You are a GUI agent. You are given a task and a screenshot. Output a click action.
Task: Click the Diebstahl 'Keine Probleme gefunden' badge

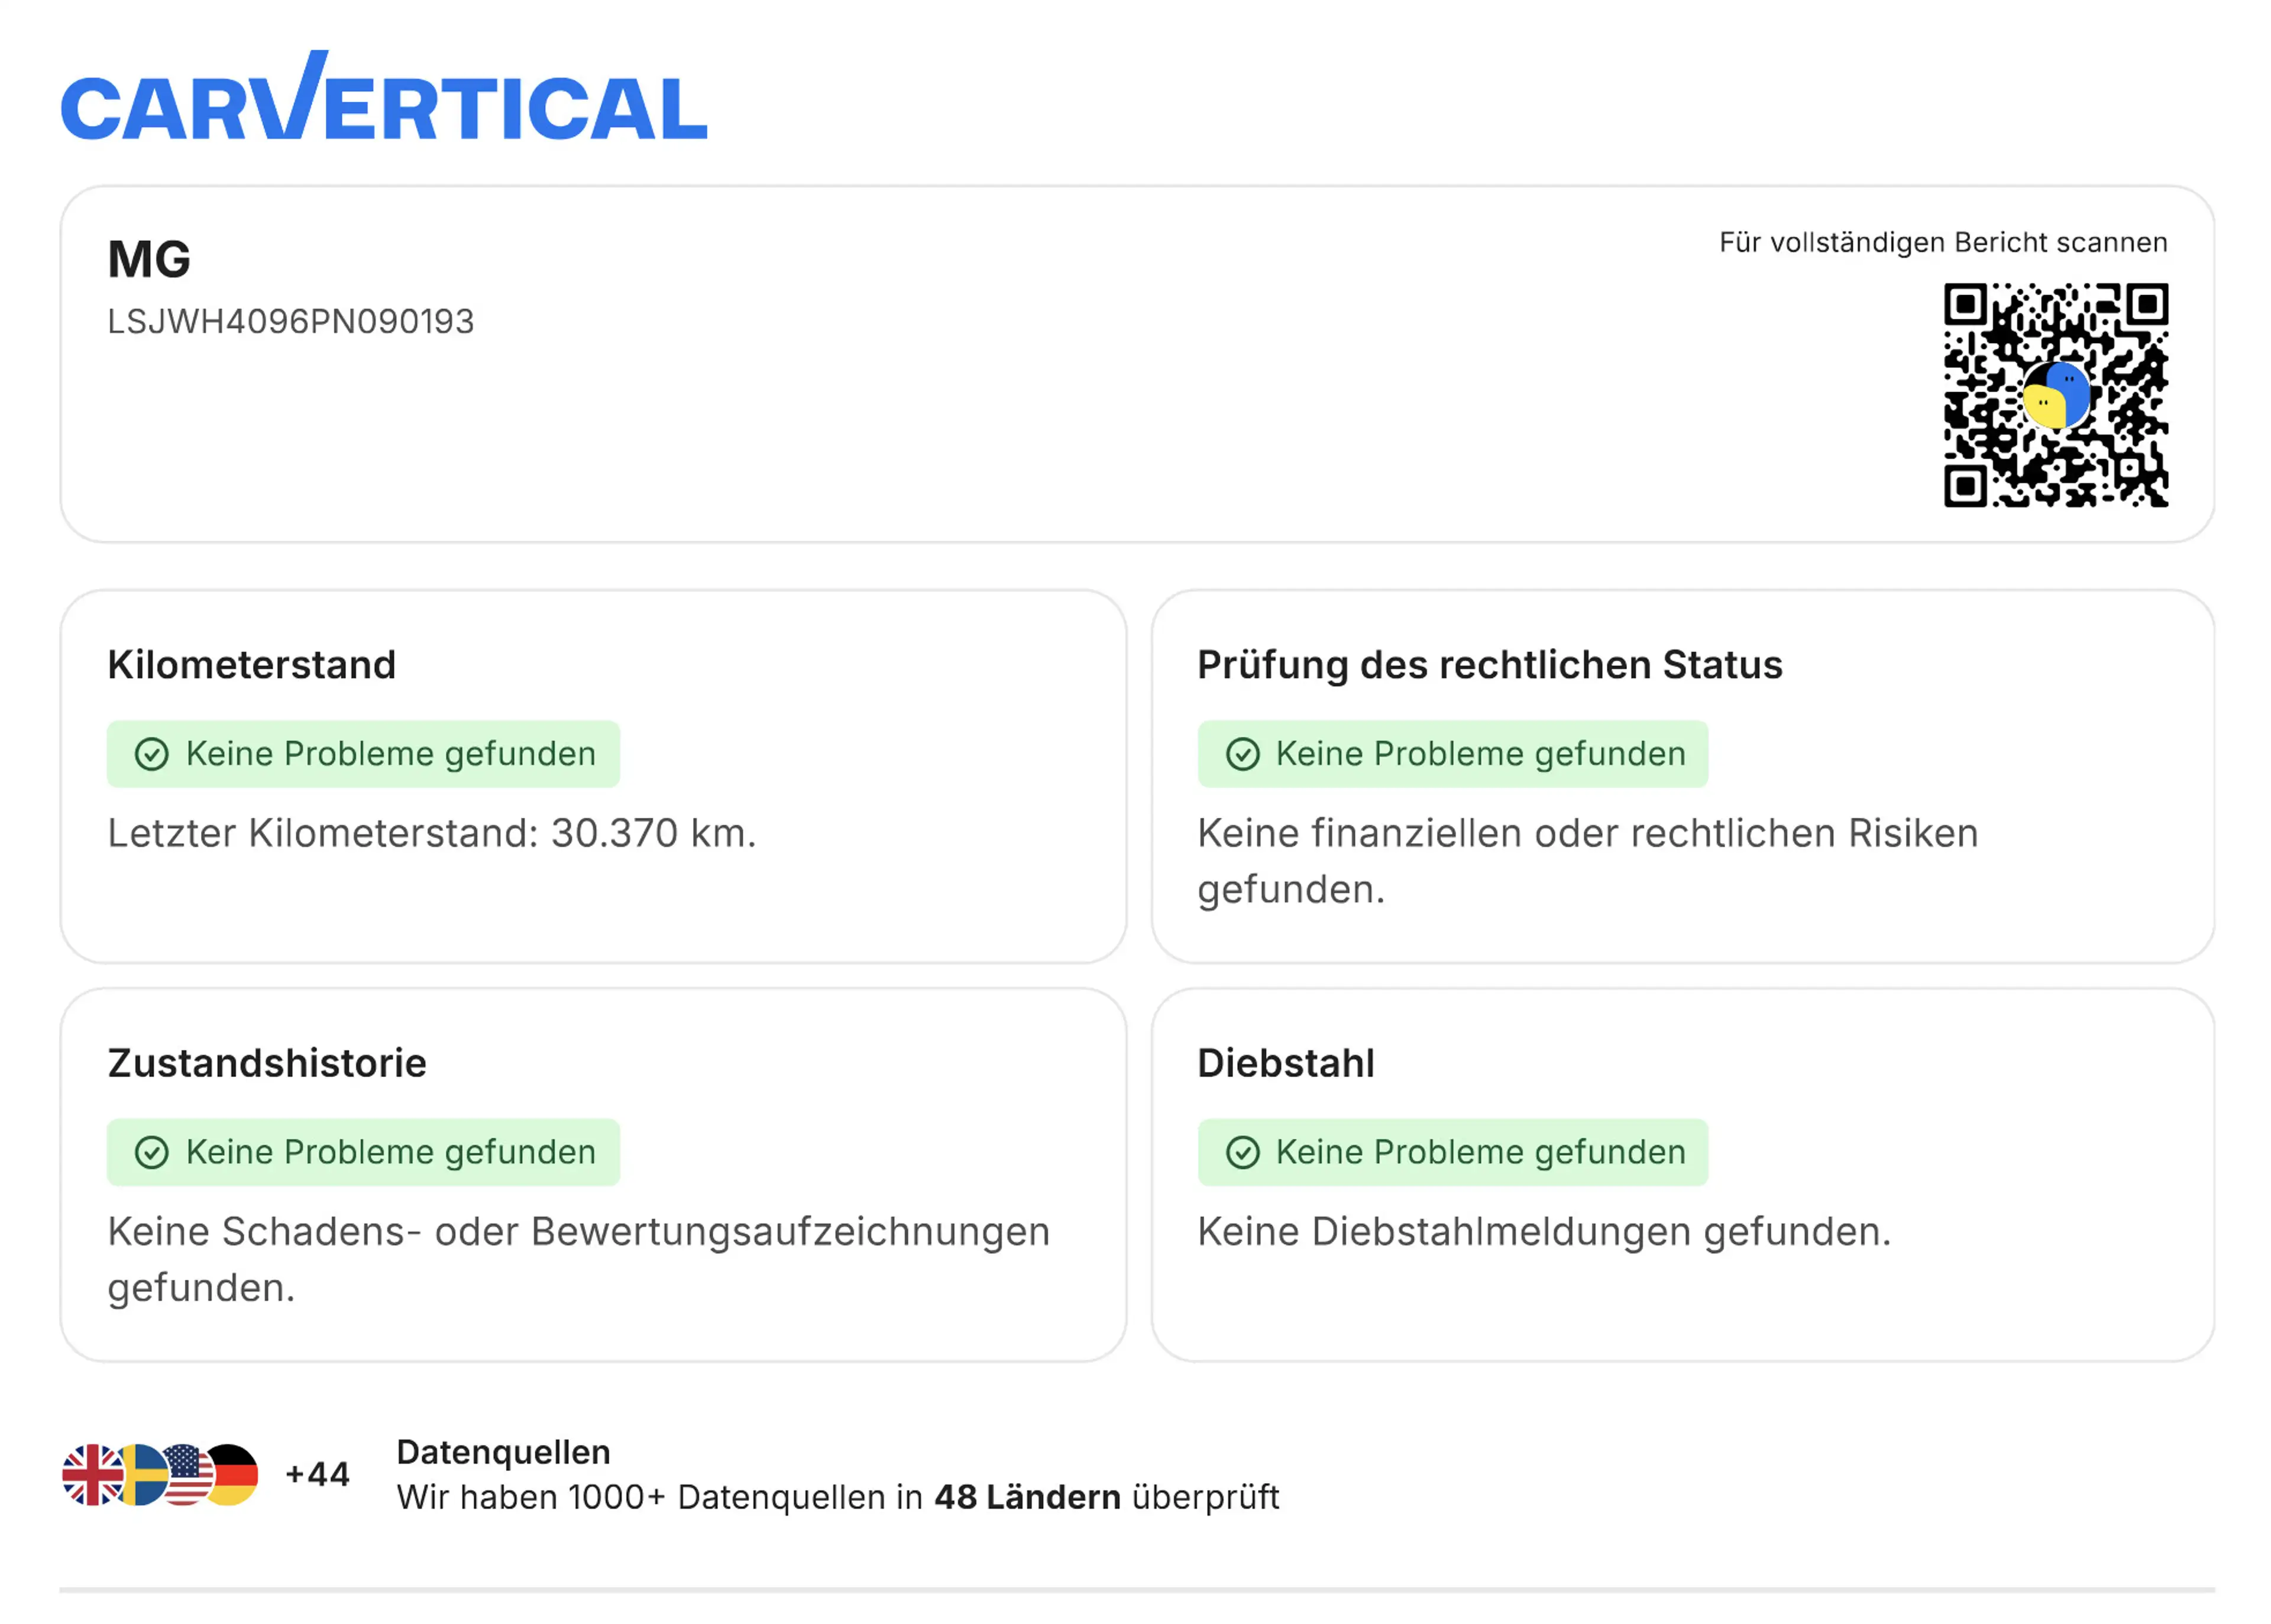[1452, 1152]
